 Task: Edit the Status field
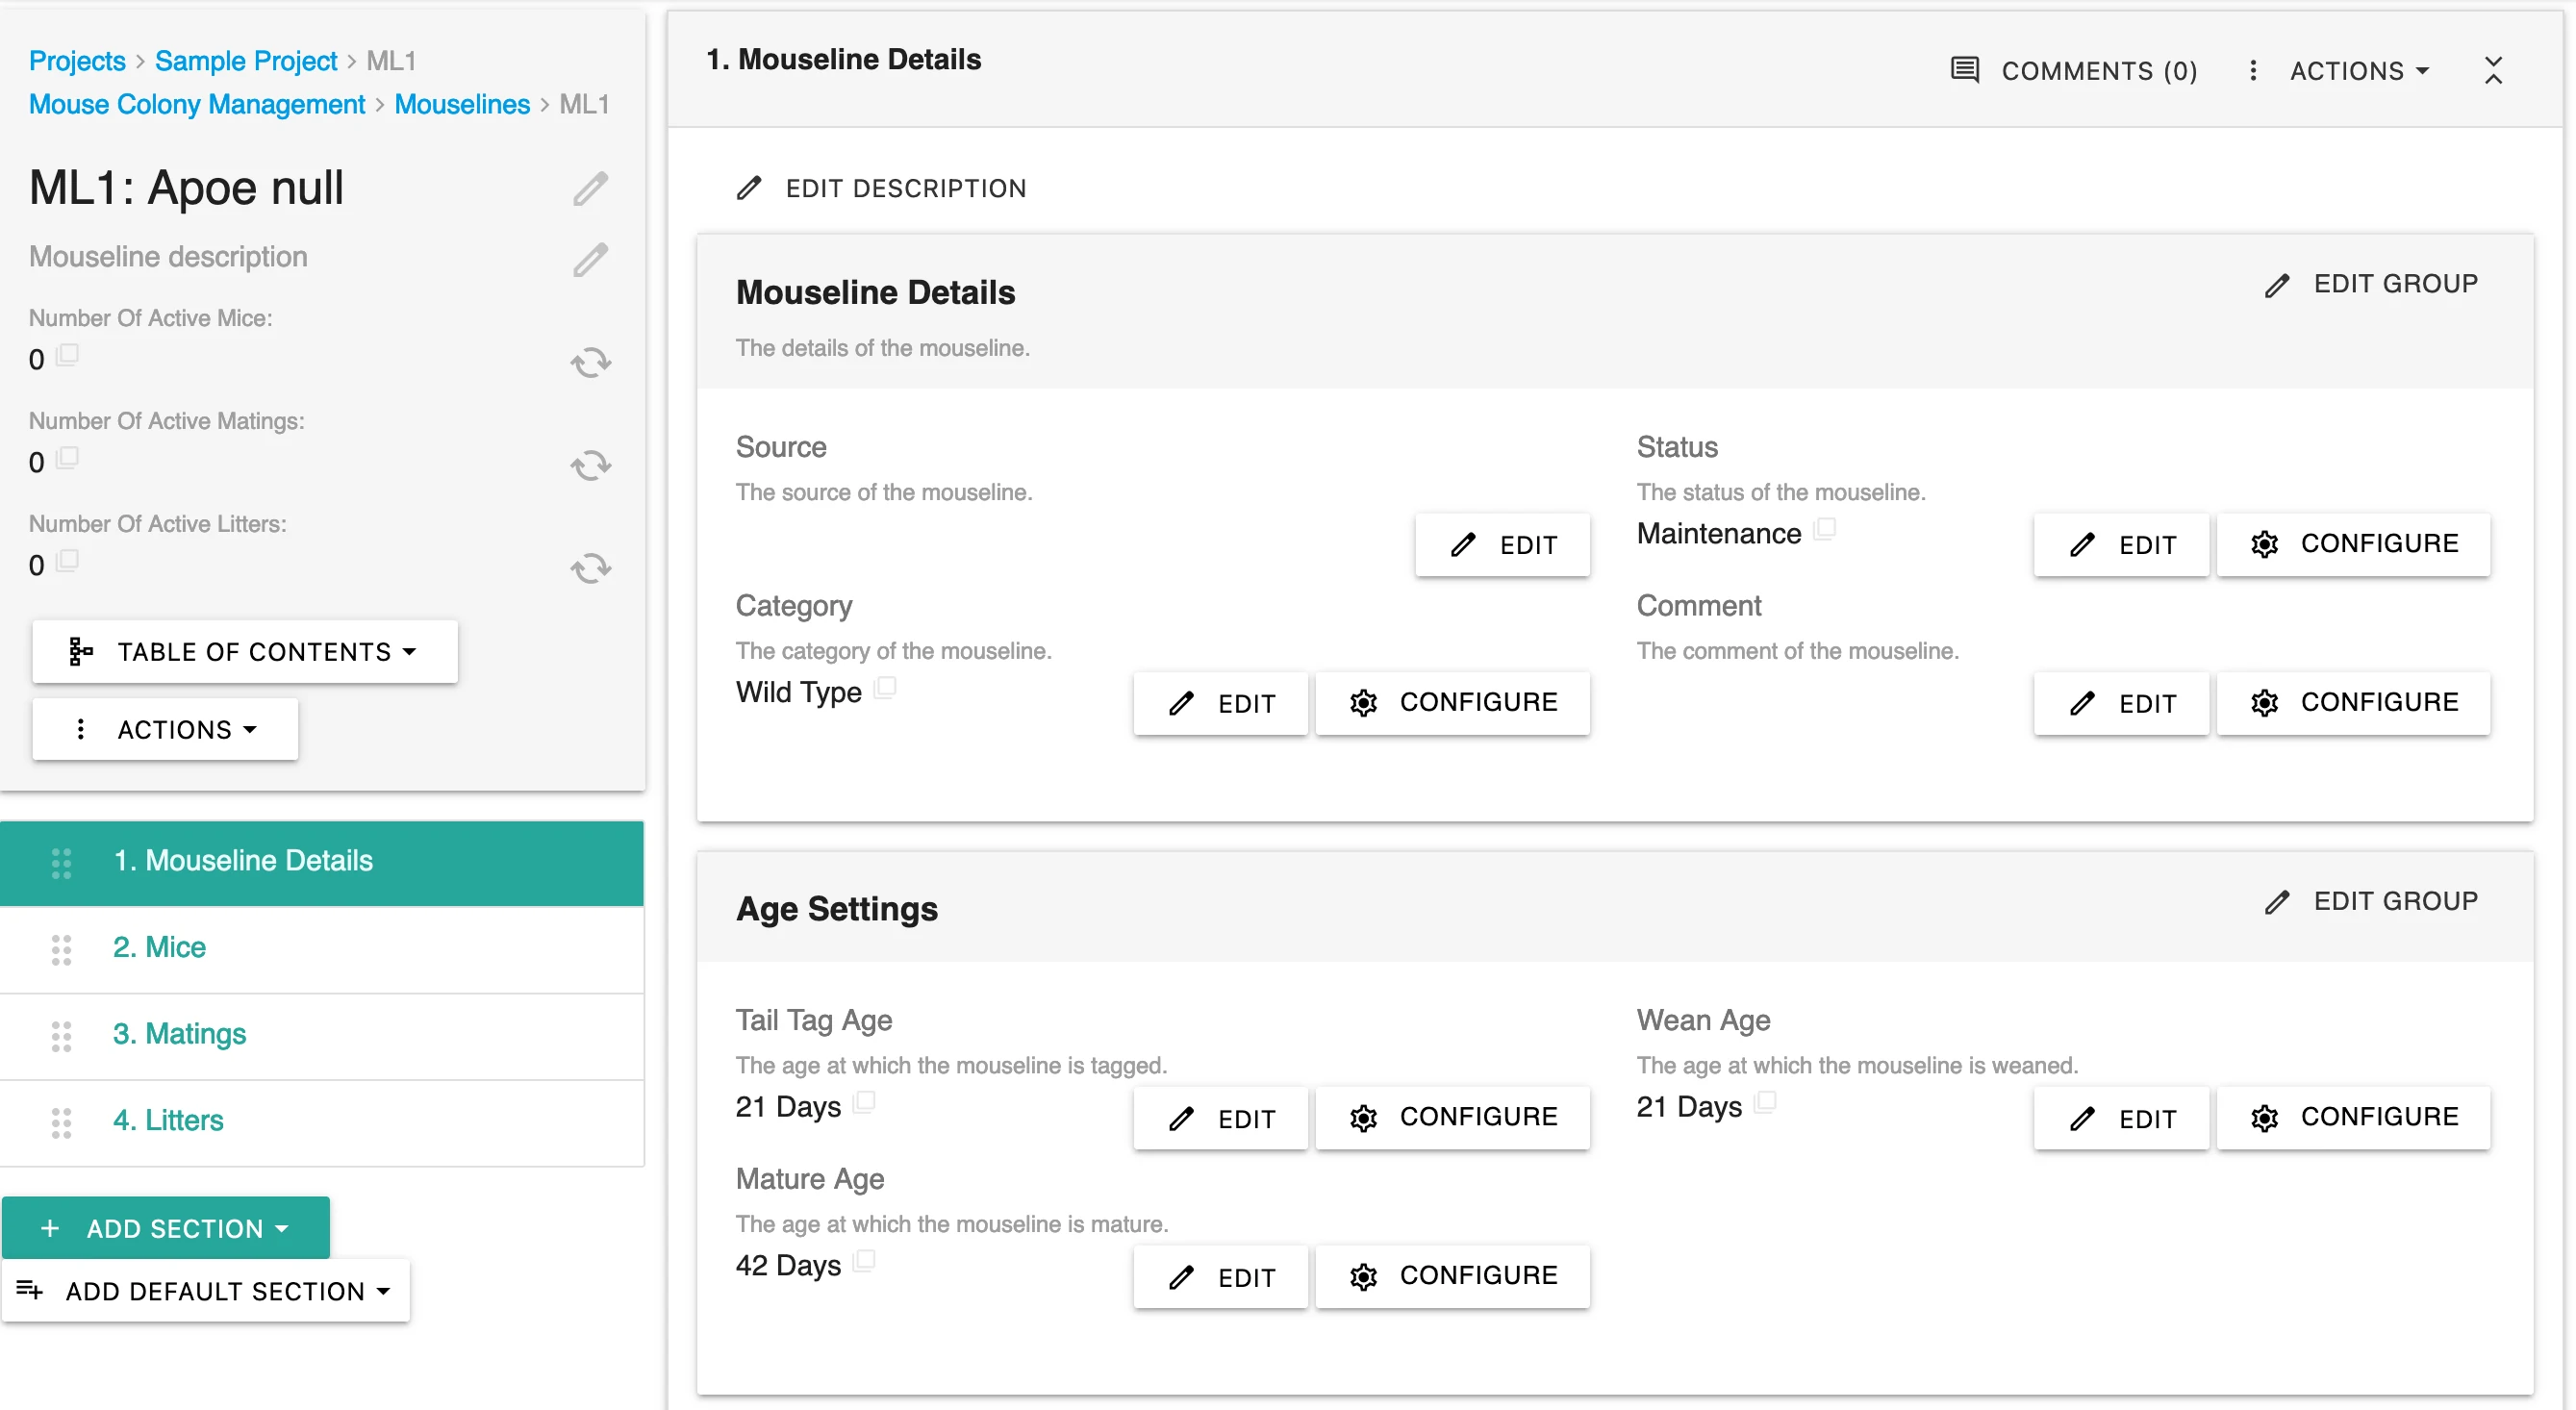[x=2121, y=545]
